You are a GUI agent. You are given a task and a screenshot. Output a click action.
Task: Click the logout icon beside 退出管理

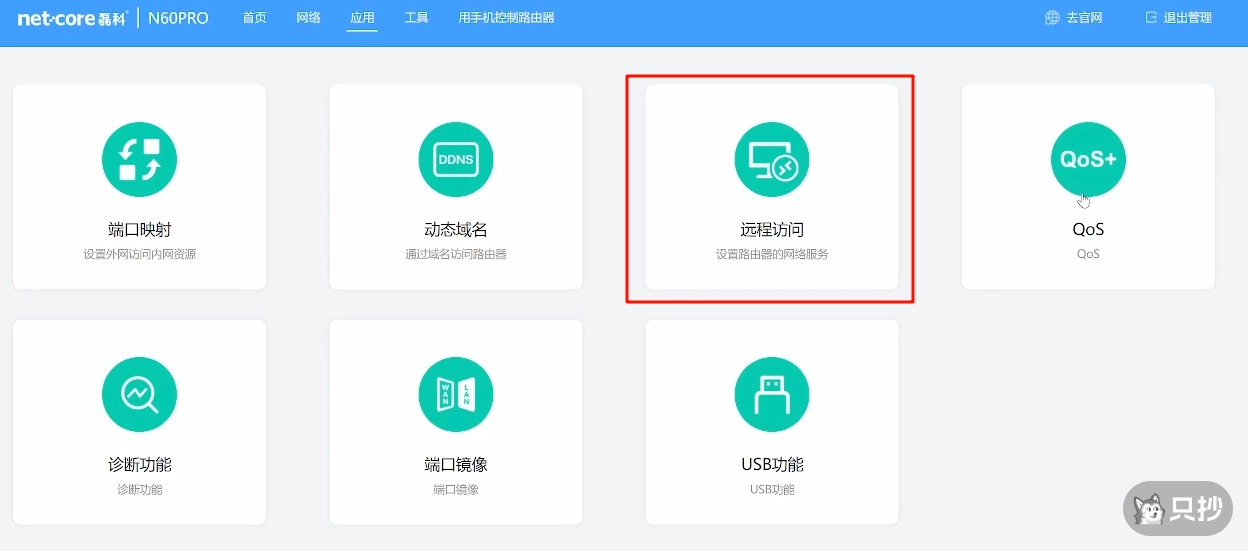[x=1151, y=18]
